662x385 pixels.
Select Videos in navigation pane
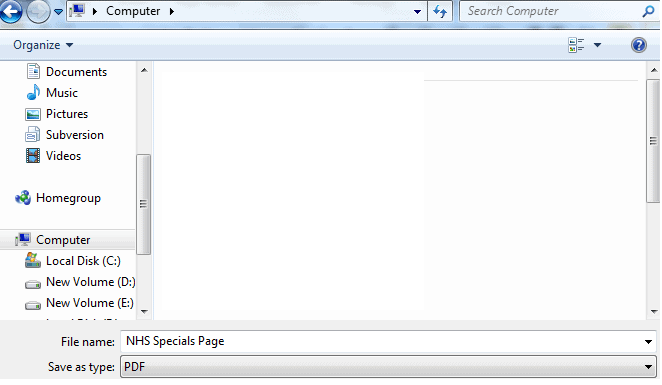point(63,156)
